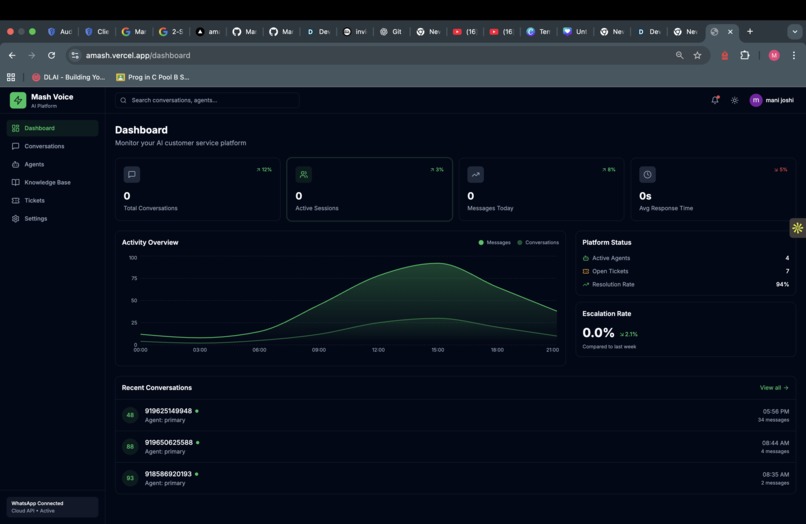Open conversation 918586920193
Viewport: 806px width, 524px height.
(455, 478)
